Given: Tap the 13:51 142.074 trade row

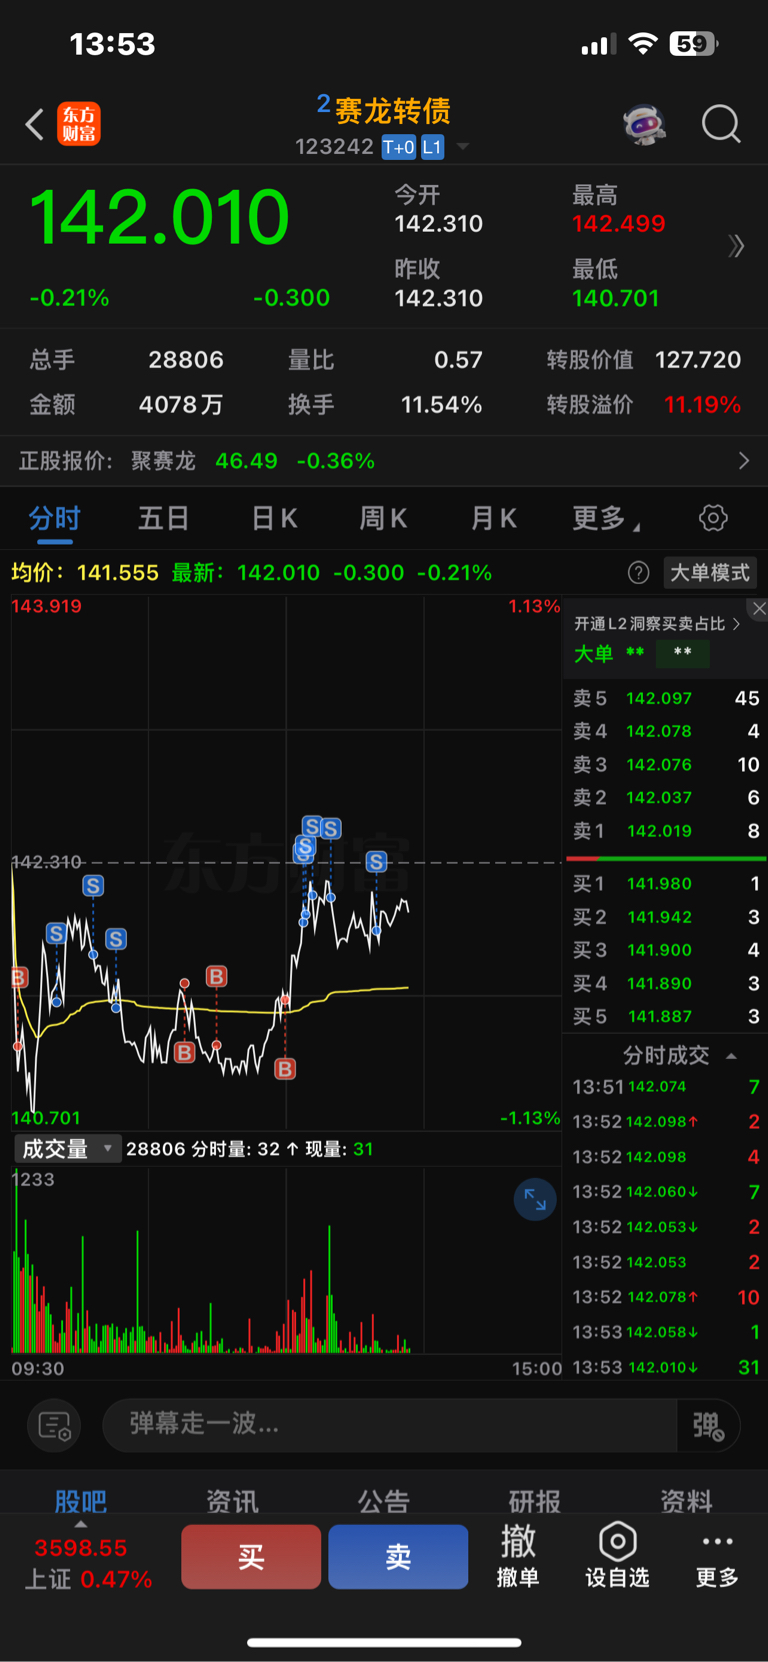Looking at the screenshot, I should [666, 1087].
